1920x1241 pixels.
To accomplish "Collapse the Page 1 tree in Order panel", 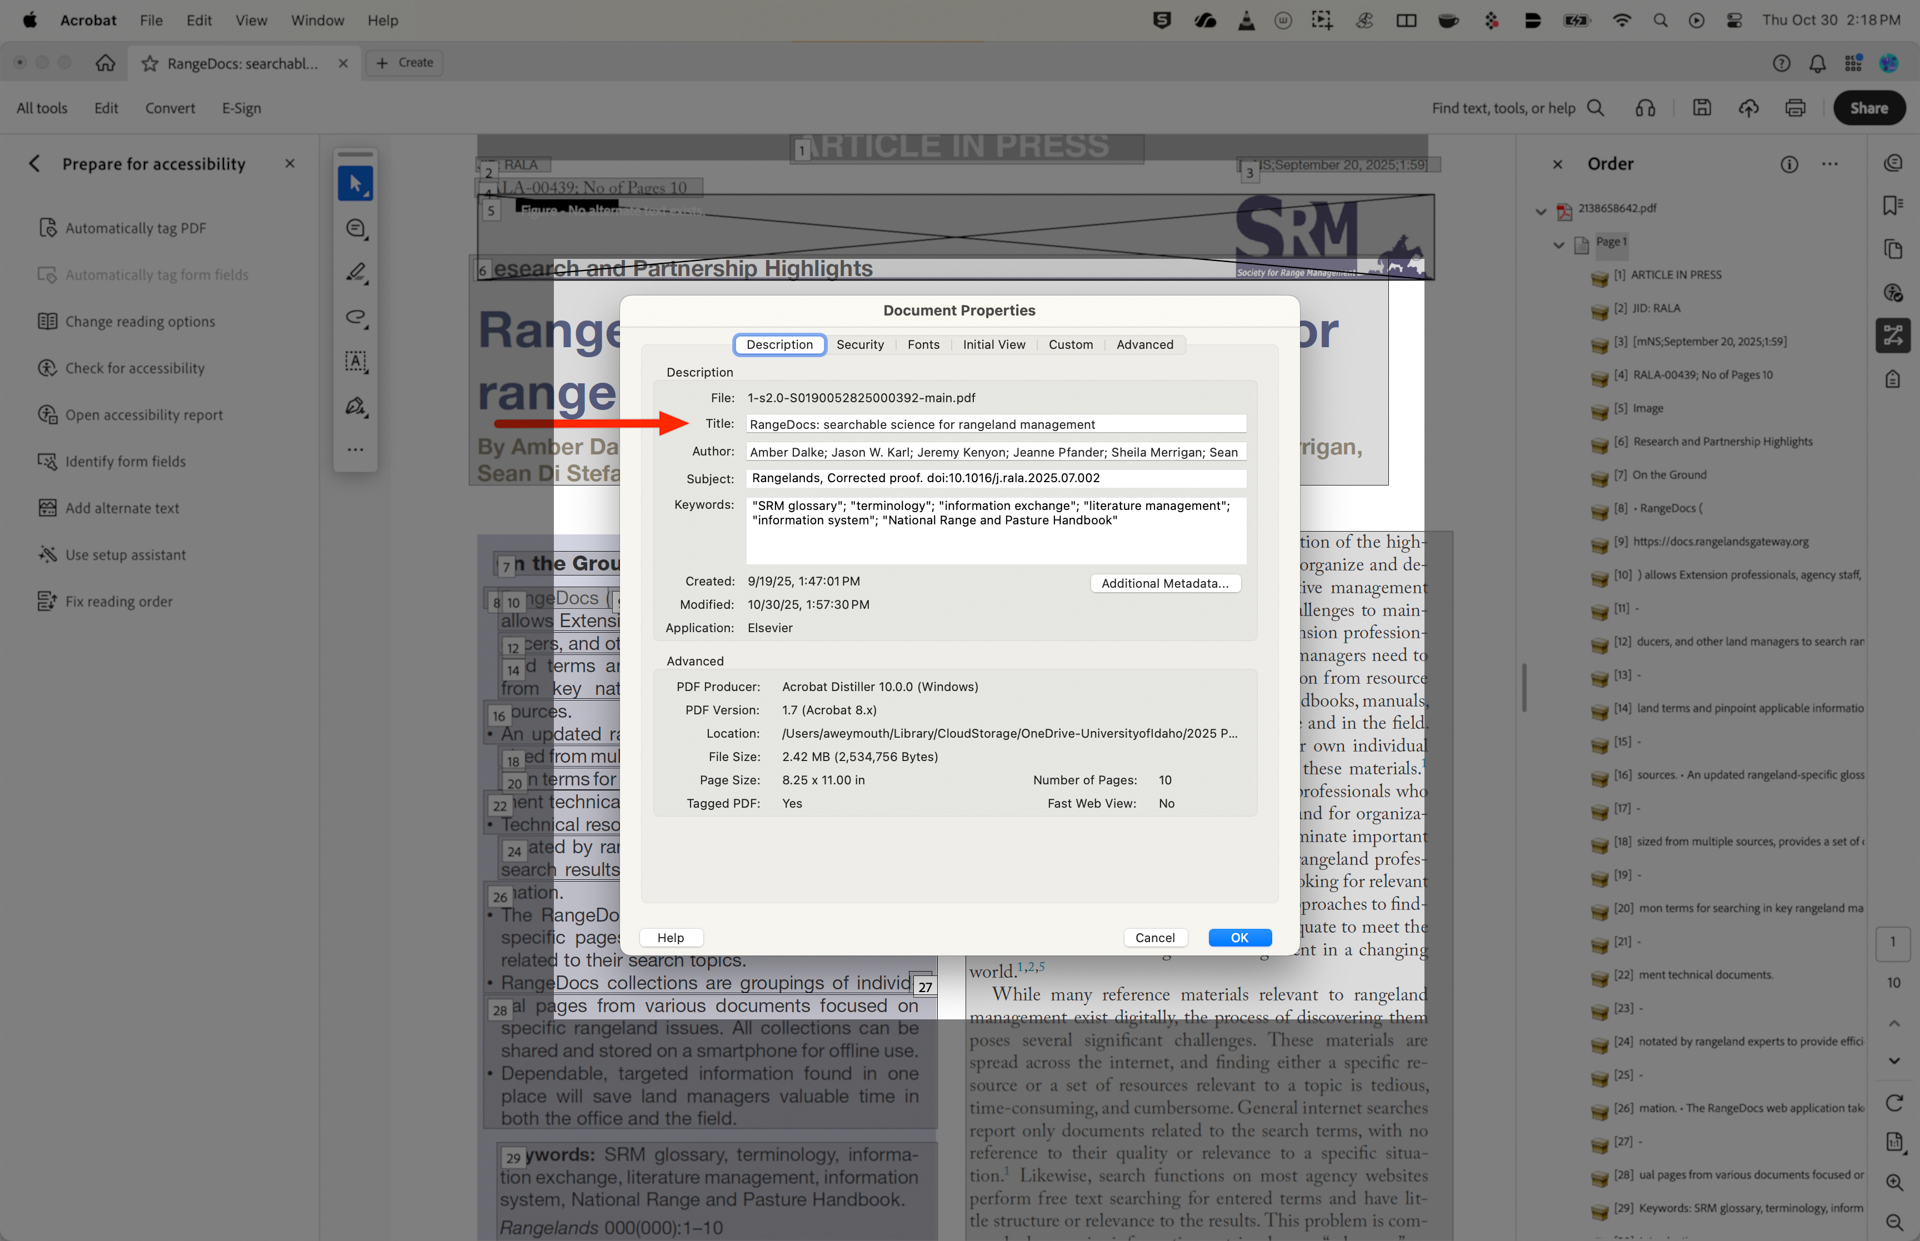I will (x=1558, y=244).
